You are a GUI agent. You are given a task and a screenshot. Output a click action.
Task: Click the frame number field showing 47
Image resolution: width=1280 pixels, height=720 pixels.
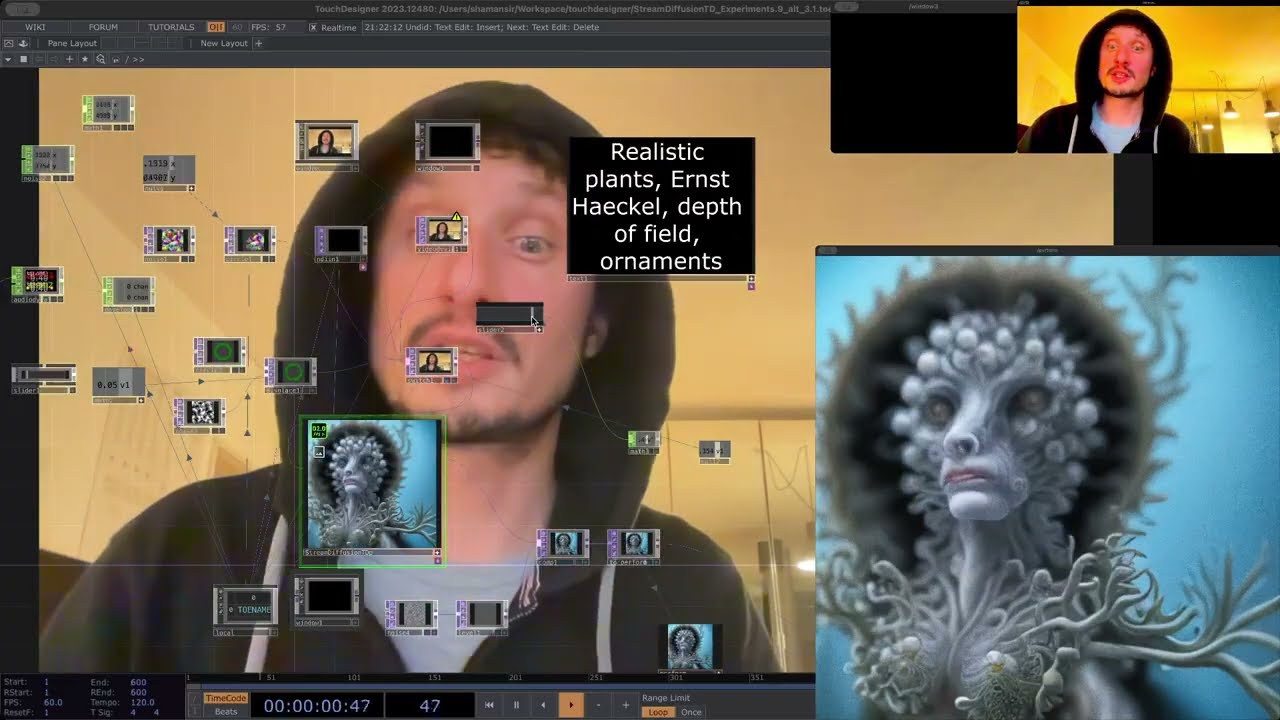[430, 706]
